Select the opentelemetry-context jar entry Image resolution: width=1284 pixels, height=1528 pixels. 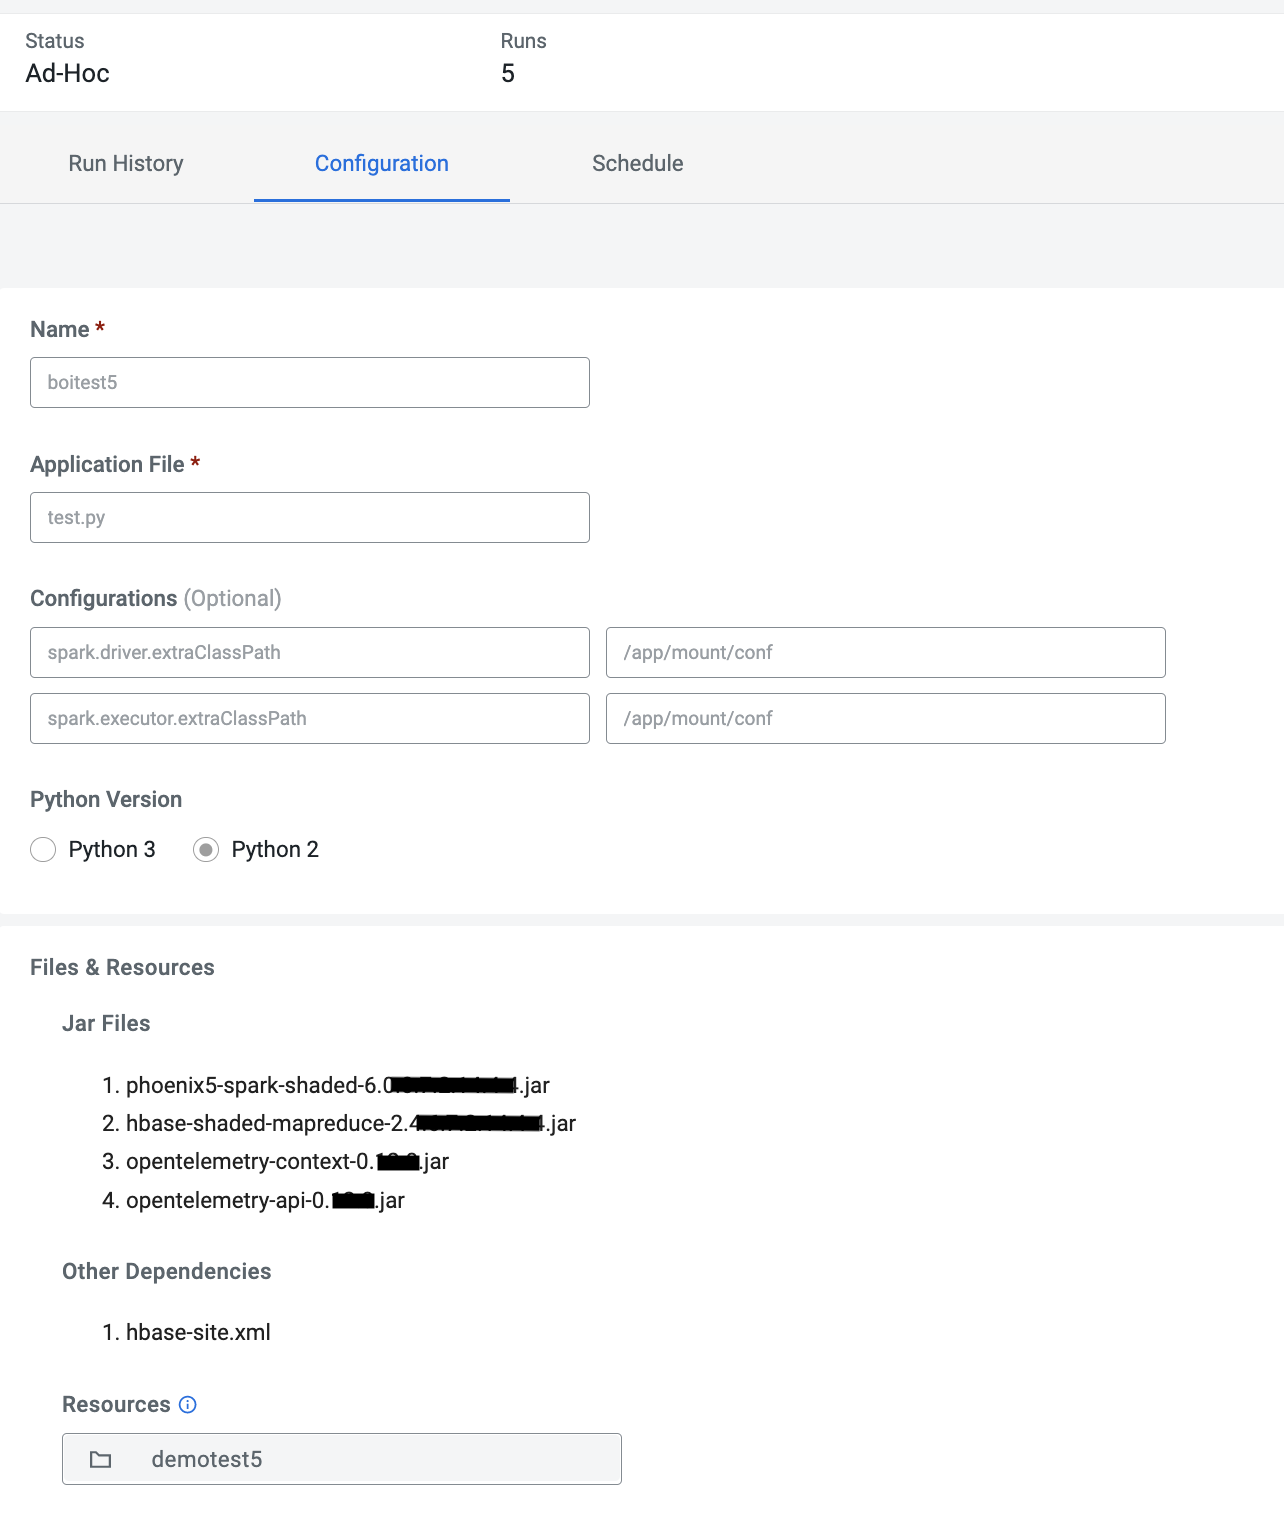286,1161
